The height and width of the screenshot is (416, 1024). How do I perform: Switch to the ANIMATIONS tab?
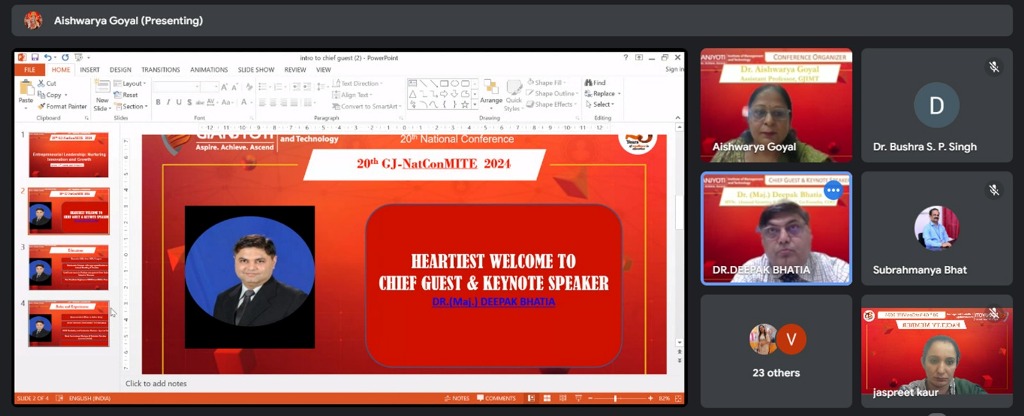(209, 70)
